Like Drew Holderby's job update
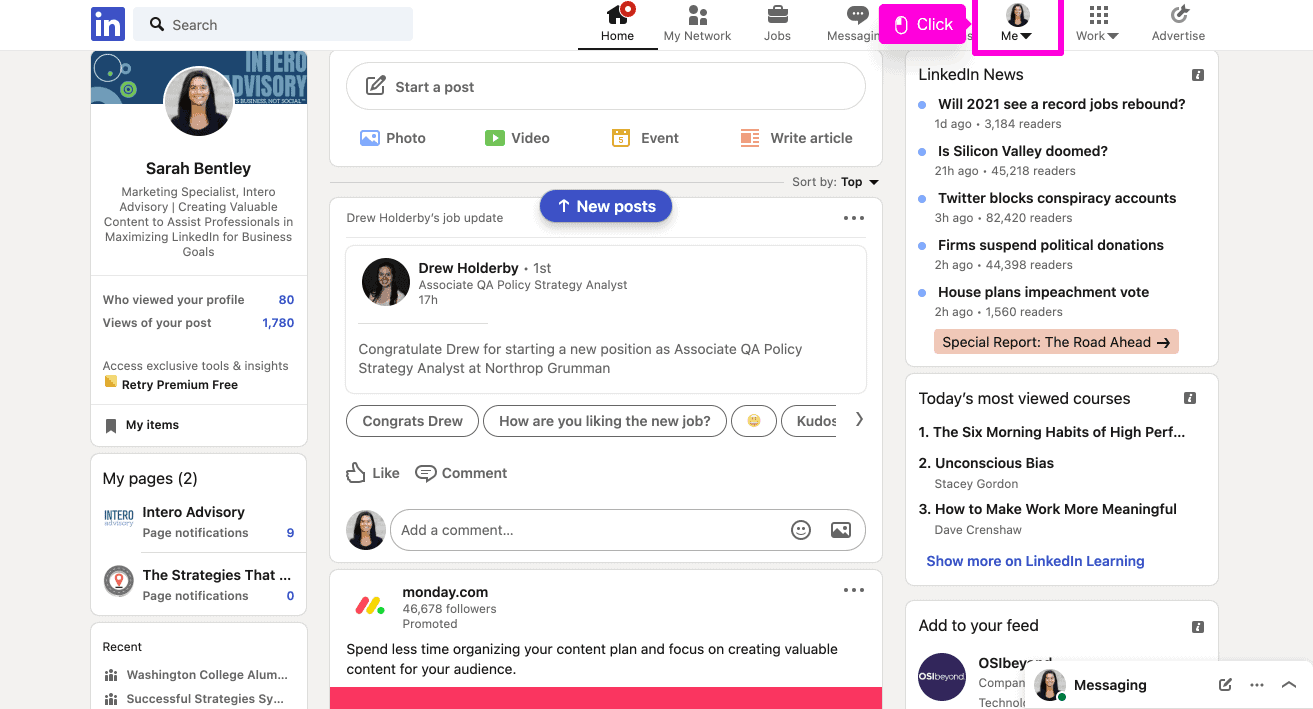The width and height of the screenshot is (1313, 709). pyautogui.click(x=373, y=473)
